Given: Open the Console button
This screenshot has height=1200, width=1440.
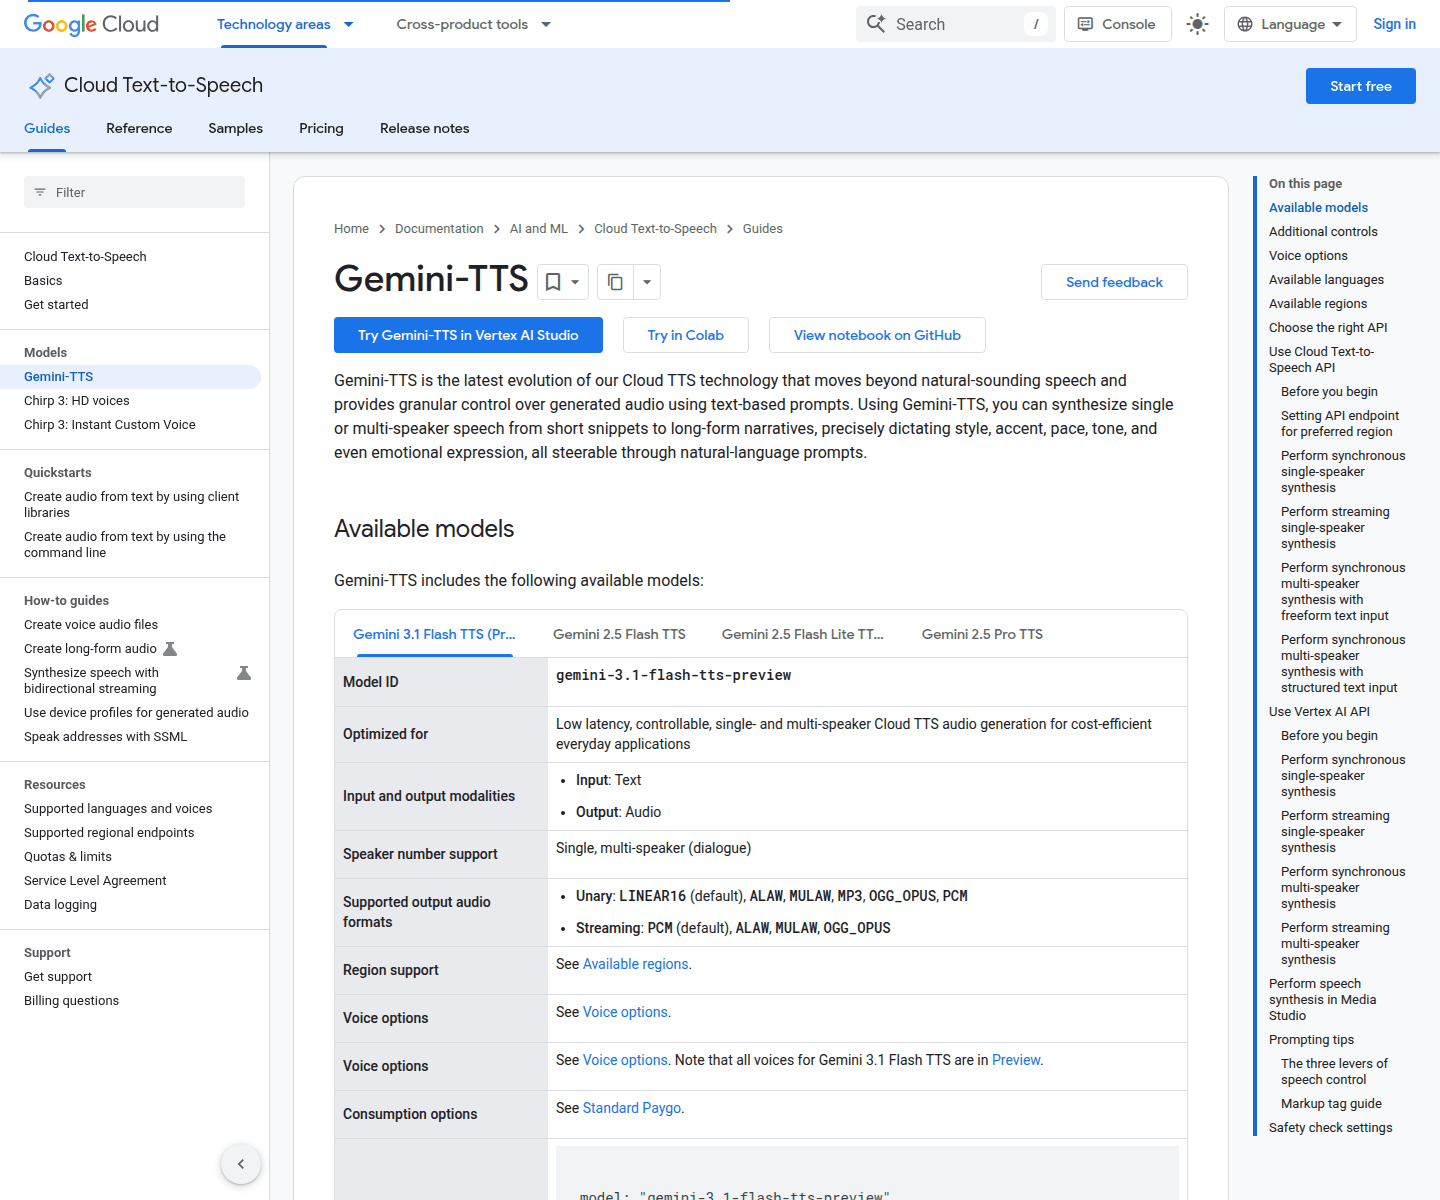Looking at the screenshot, I should tap(1117, 24).
